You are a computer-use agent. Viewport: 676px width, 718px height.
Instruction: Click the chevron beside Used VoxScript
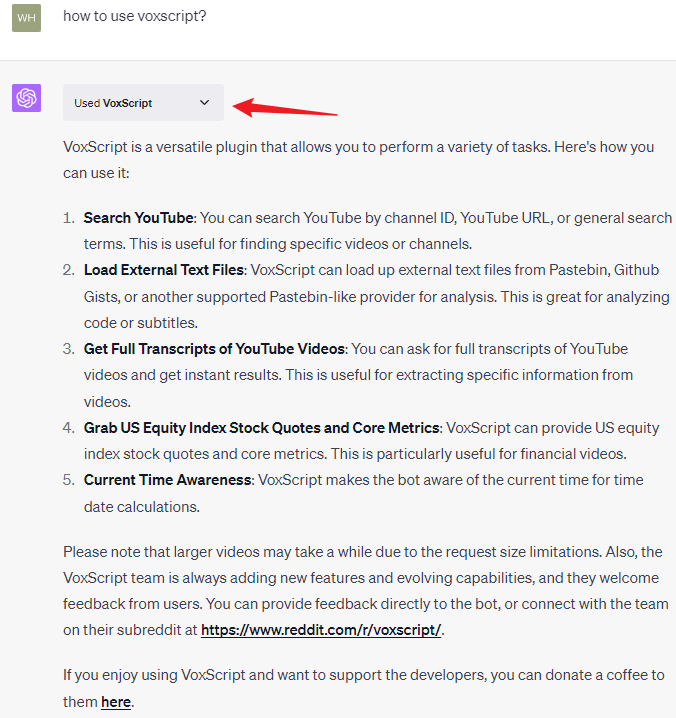click(205, 103)
